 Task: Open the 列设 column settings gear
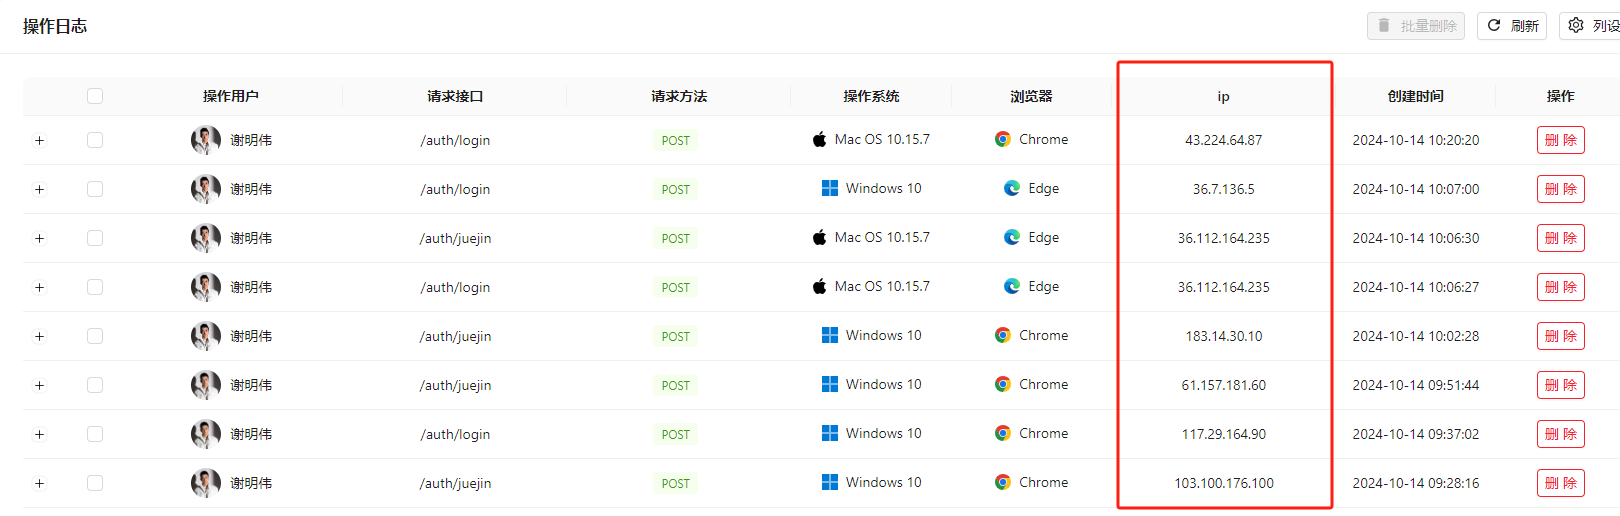coord(1576,25)
